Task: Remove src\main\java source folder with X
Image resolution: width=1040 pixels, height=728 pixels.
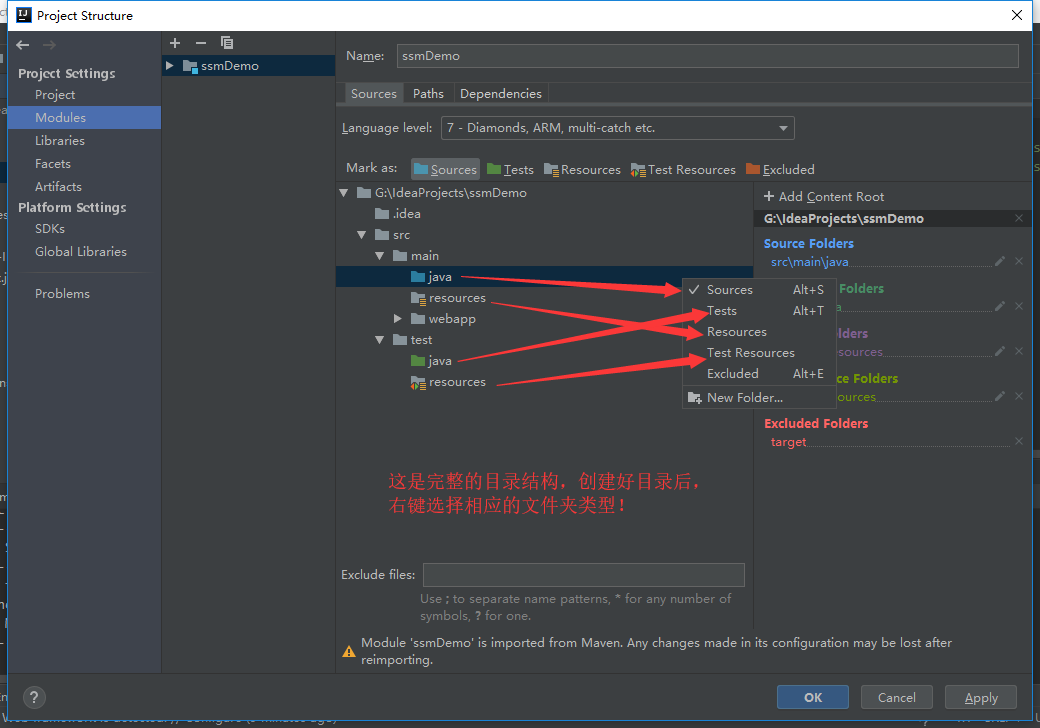Action: coord(1019,261)
